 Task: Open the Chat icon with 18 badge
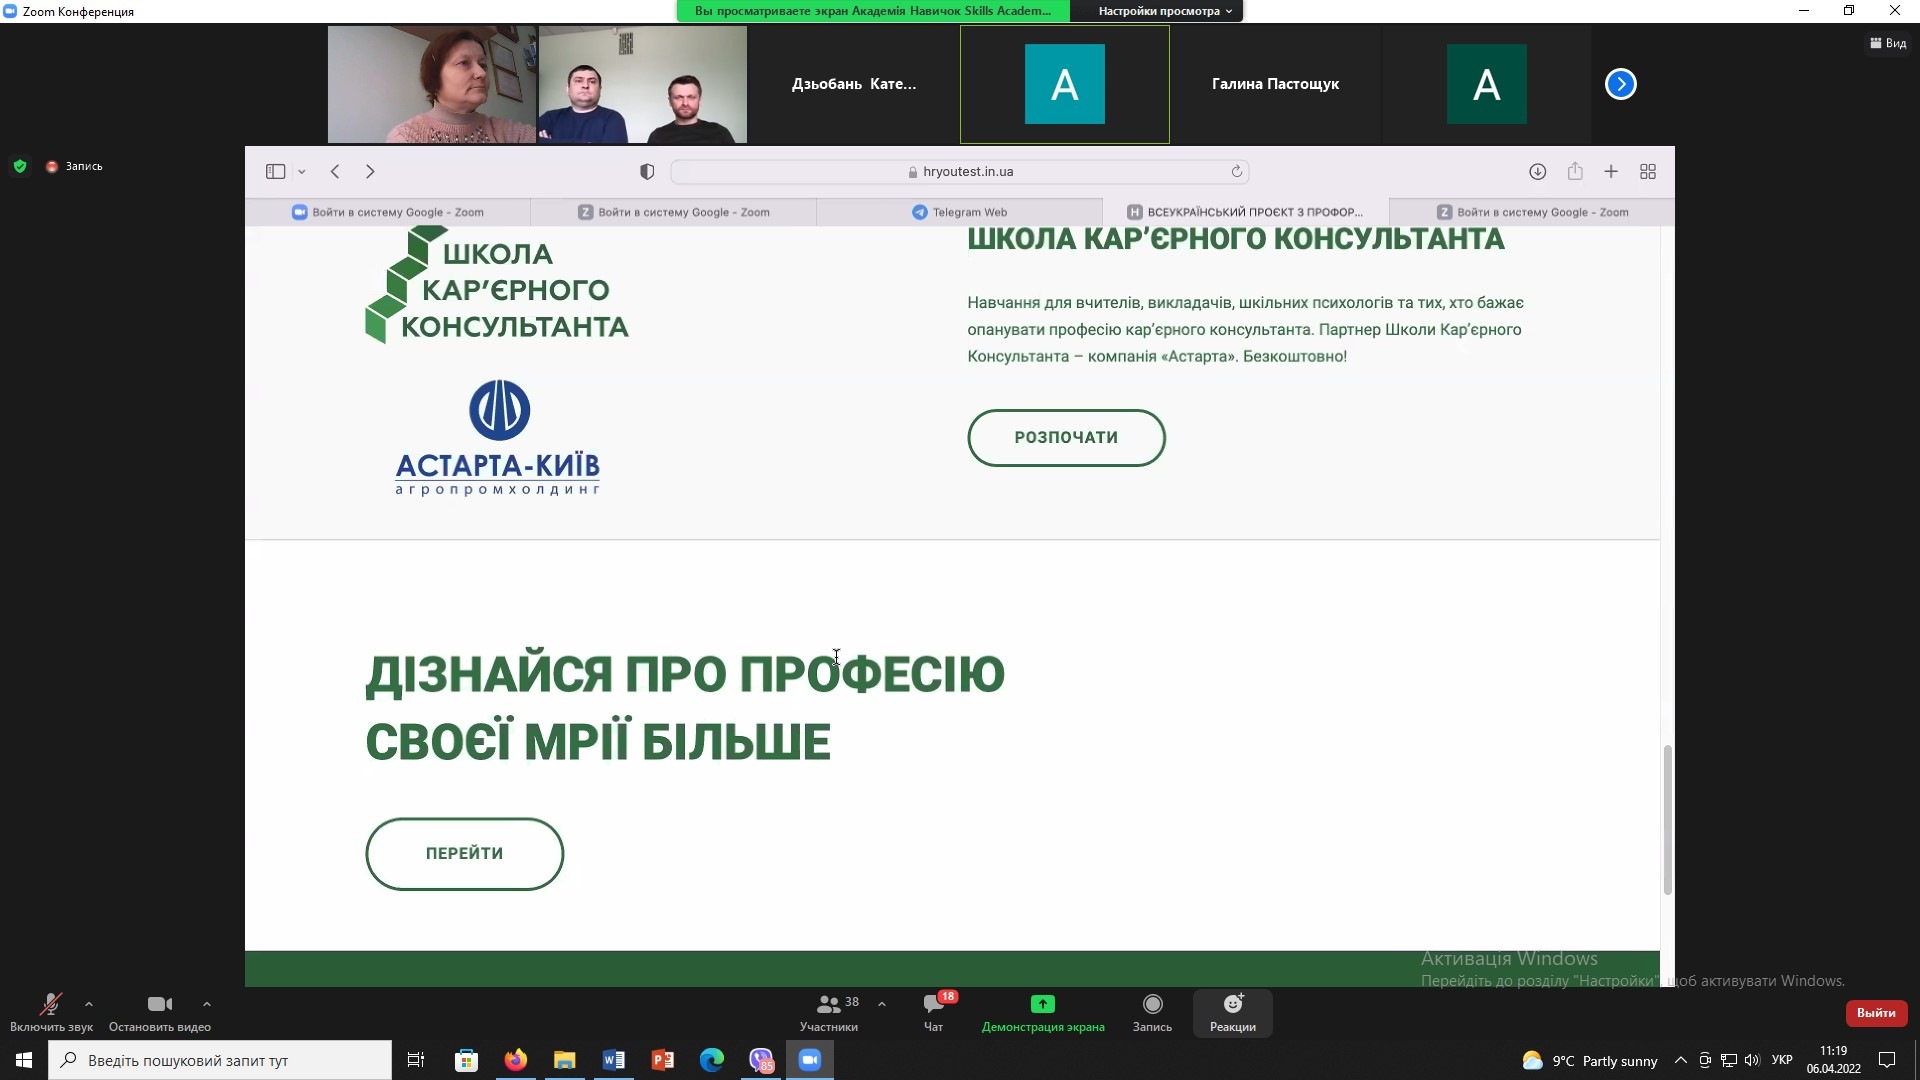pyautogui.click(x=934, y=1004)
